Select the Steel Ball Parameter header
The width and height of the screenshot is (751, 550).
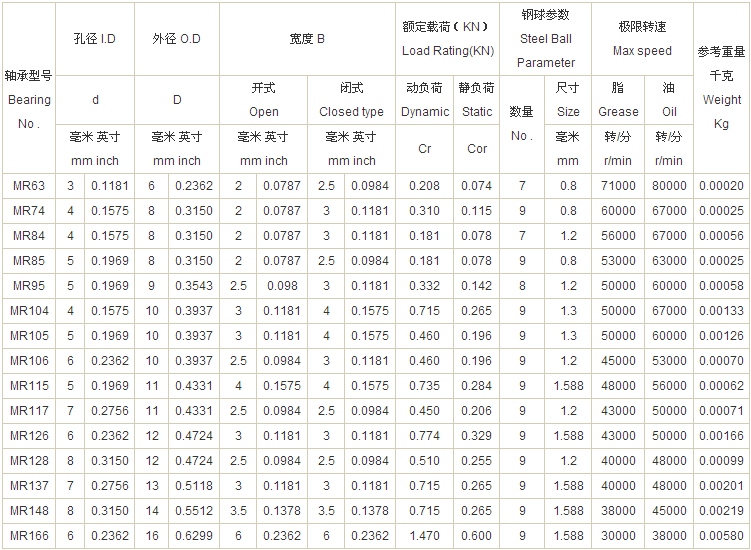coord(546,39)
